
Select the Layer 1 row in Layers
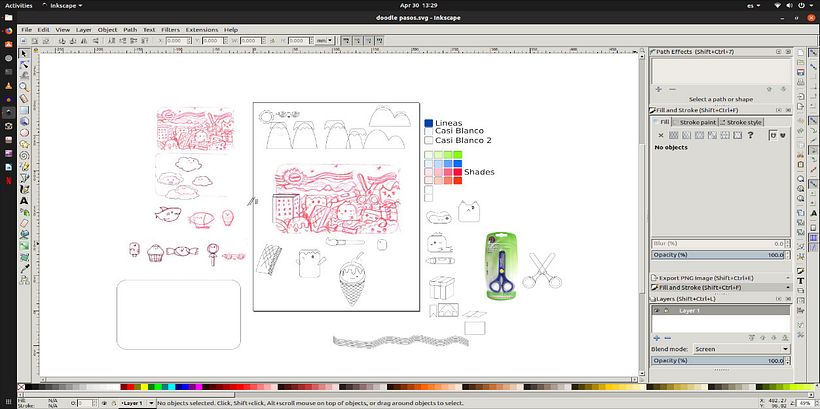(x=721, y=311)
